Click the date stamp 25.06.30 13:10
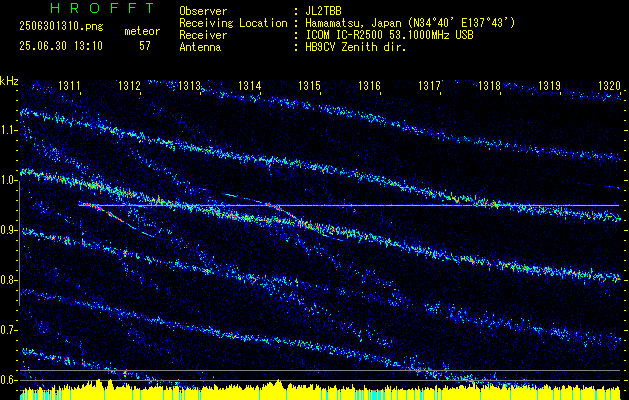629x400 pixels. coord(61,46)
